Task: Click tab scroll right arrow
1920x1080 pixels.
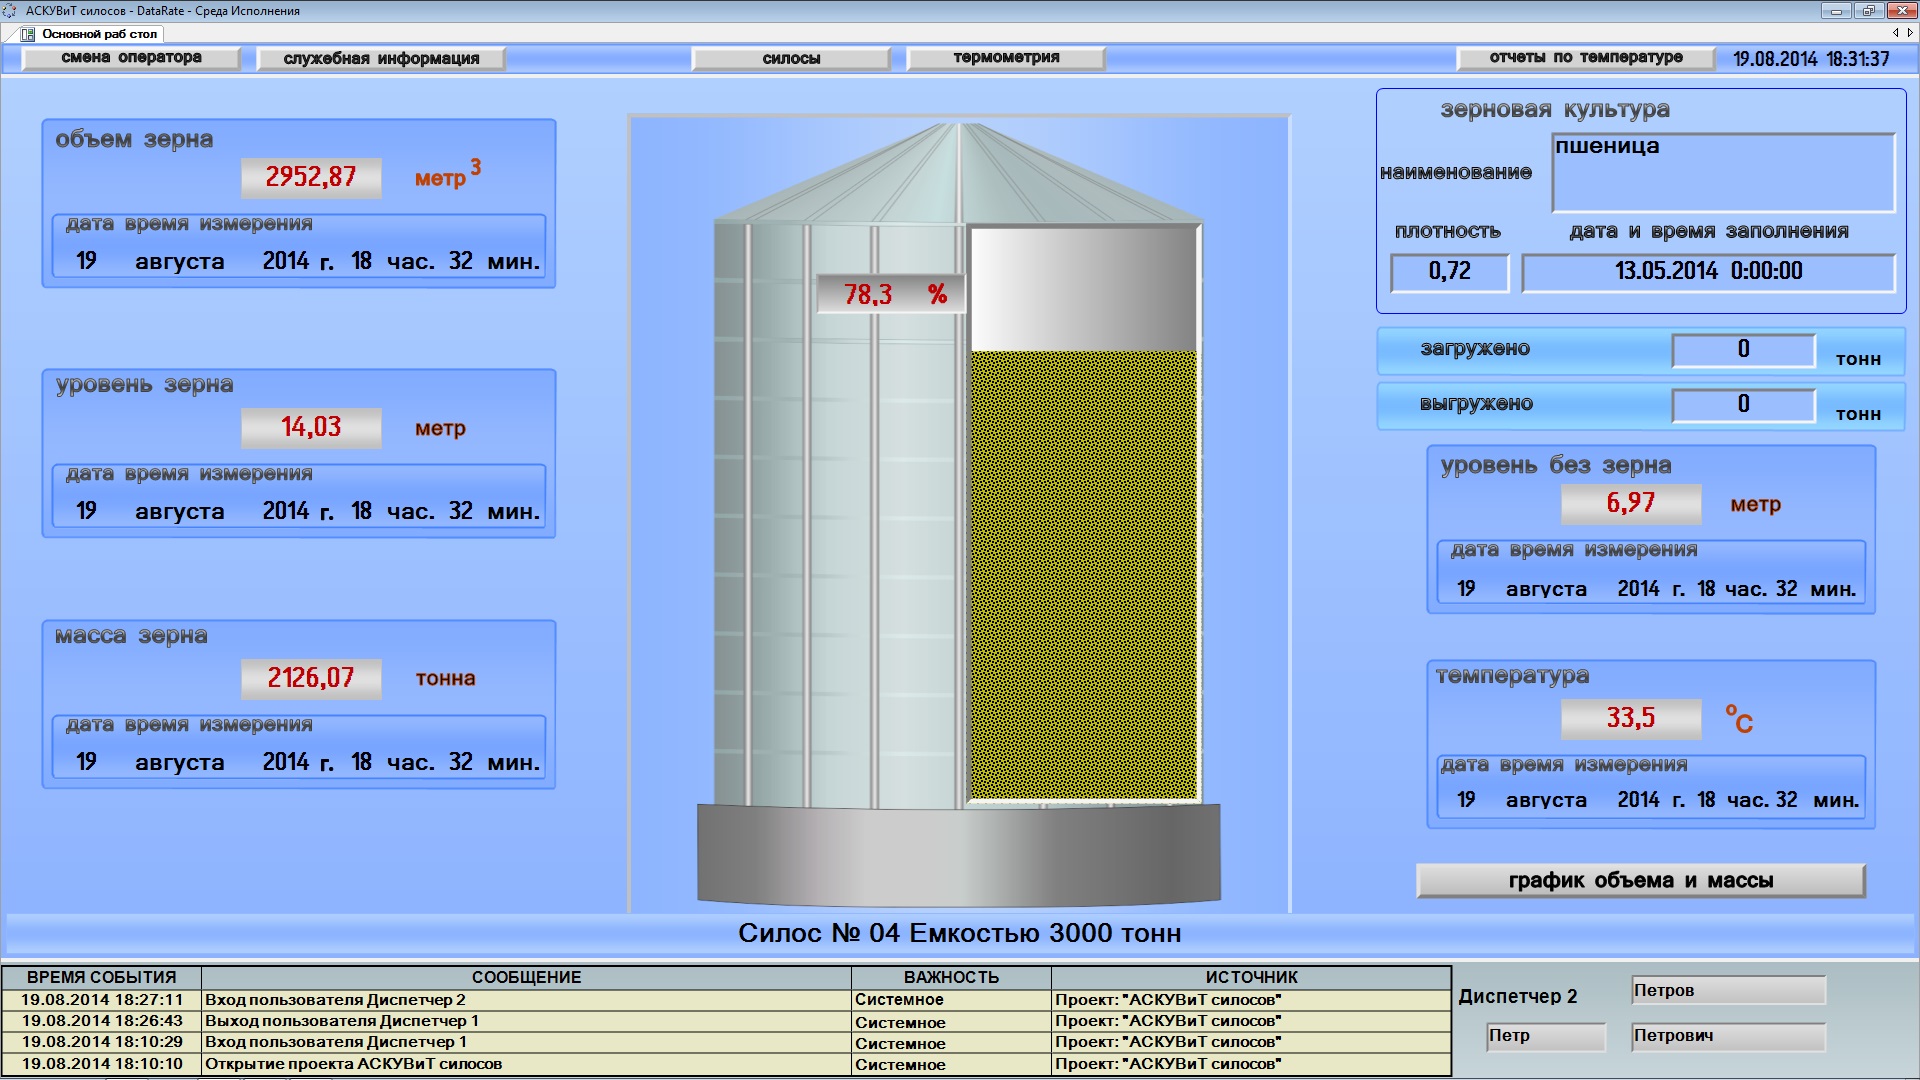Action: click(x=1910, y=33)
